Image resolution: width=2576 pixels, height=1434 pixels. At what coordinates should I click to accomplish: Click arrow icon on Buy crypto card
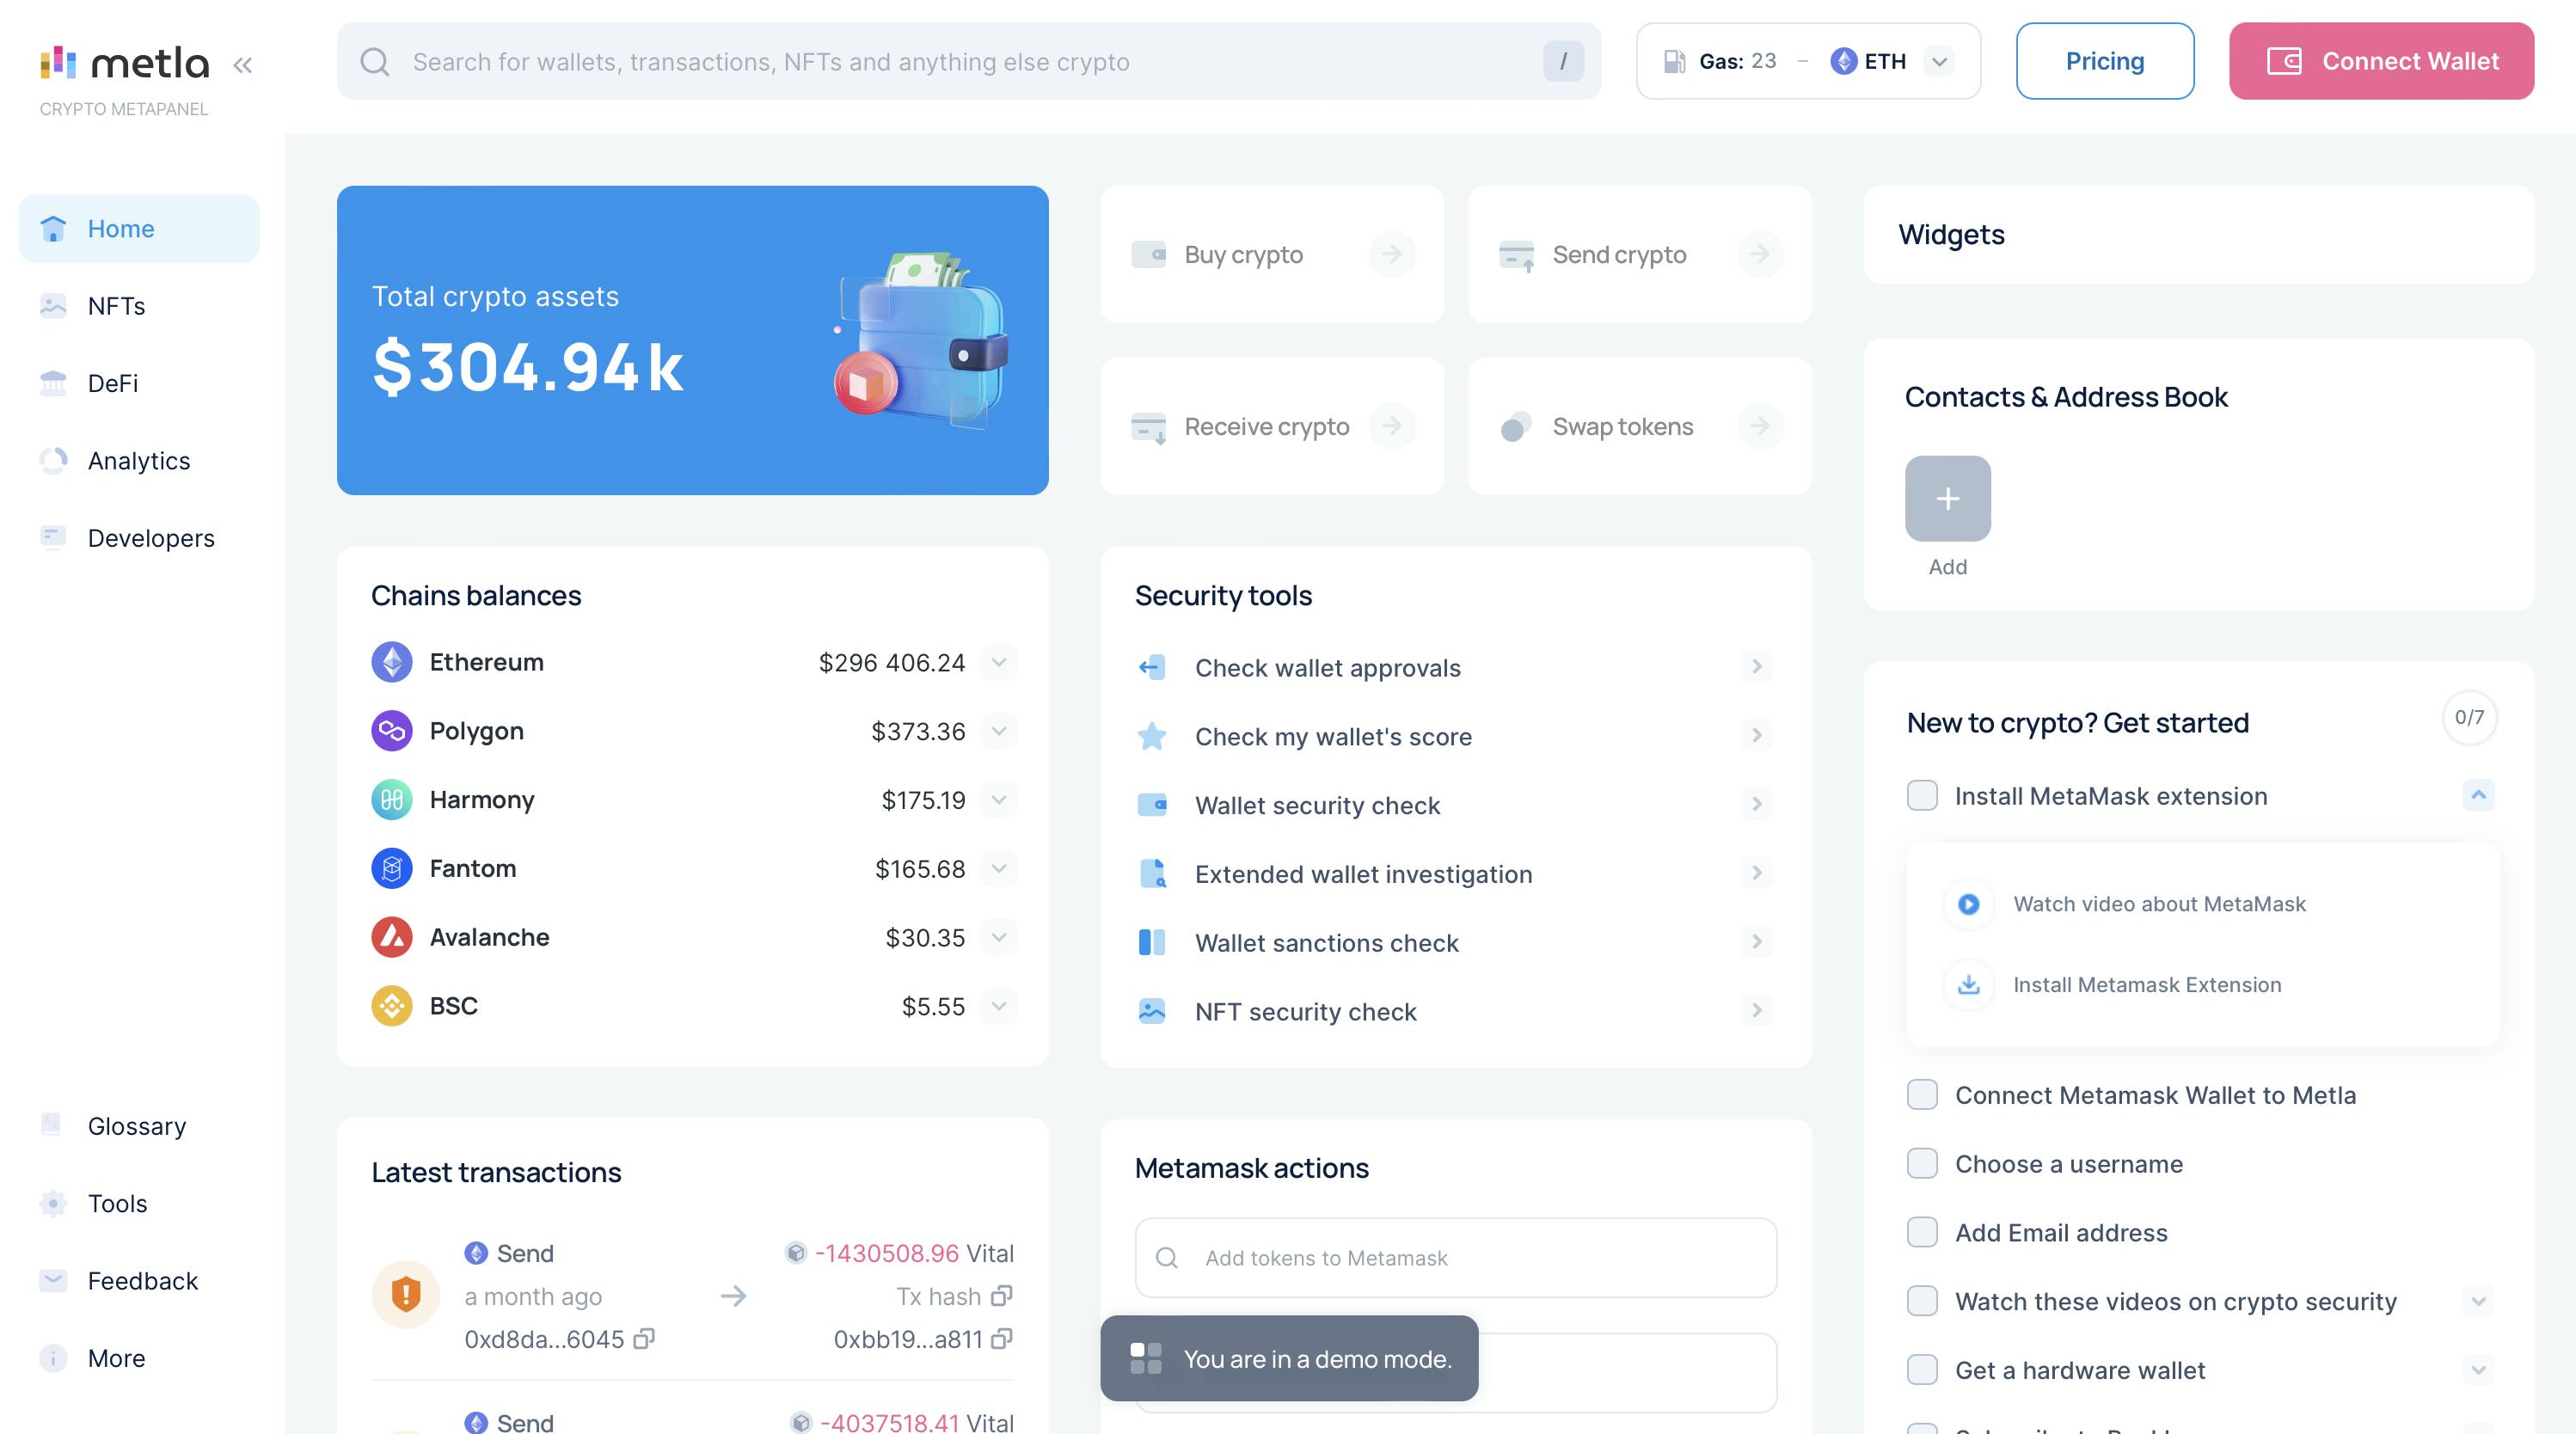click(1392, 254)
